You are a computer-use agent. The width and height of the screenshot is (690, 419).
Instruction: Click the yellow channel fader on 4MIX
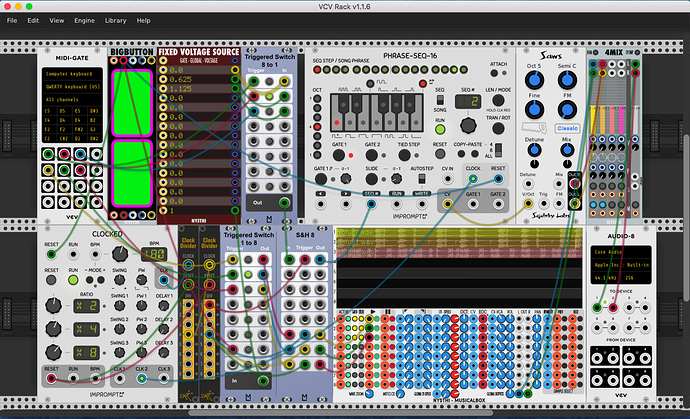pos(593,119)
